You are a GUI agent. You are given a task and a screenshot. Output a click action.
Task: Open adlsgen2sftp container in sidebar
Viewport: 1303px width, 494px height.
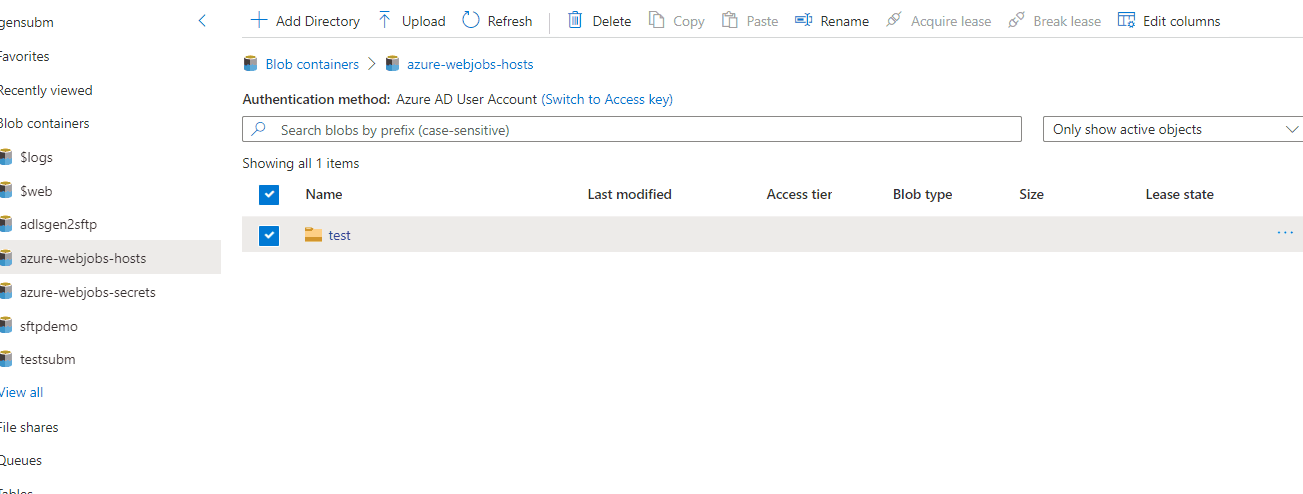point(59,224)
